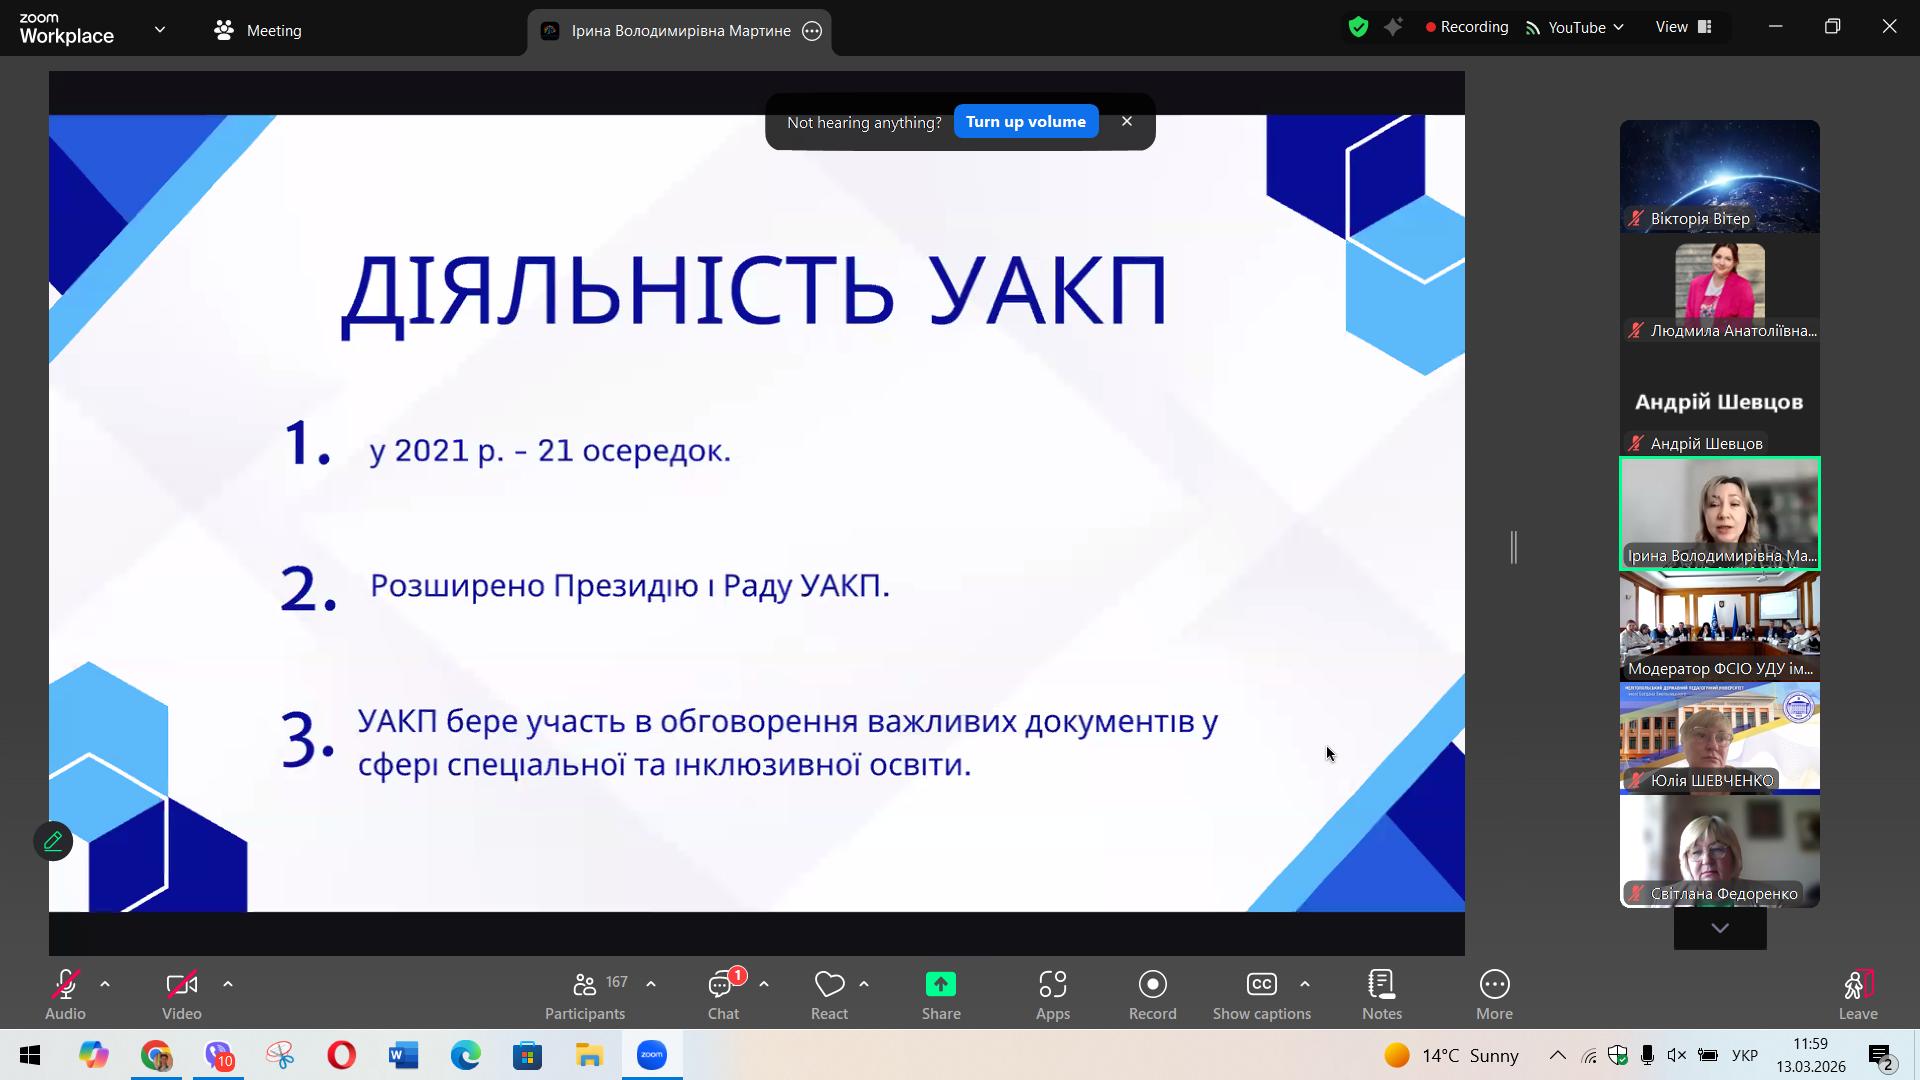Turn on the Video camera
The height and width of the screenshot is (1080, 1920).
tap(182, 996)
